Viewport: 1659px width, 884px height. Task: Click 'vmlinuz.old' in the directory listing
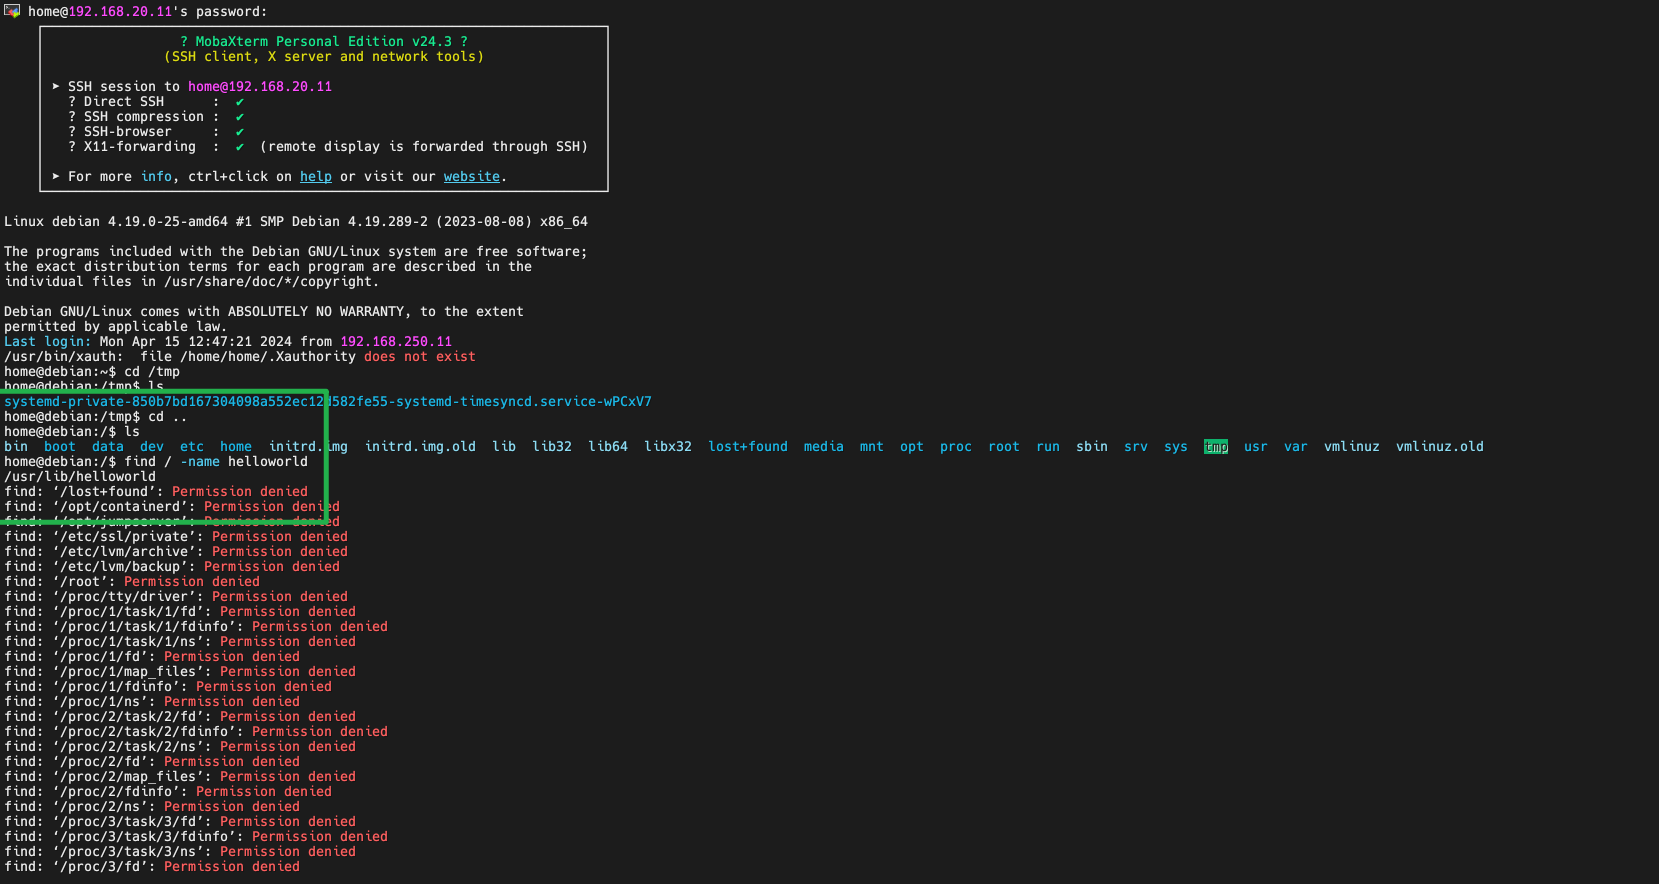[x=1439, y=447]
